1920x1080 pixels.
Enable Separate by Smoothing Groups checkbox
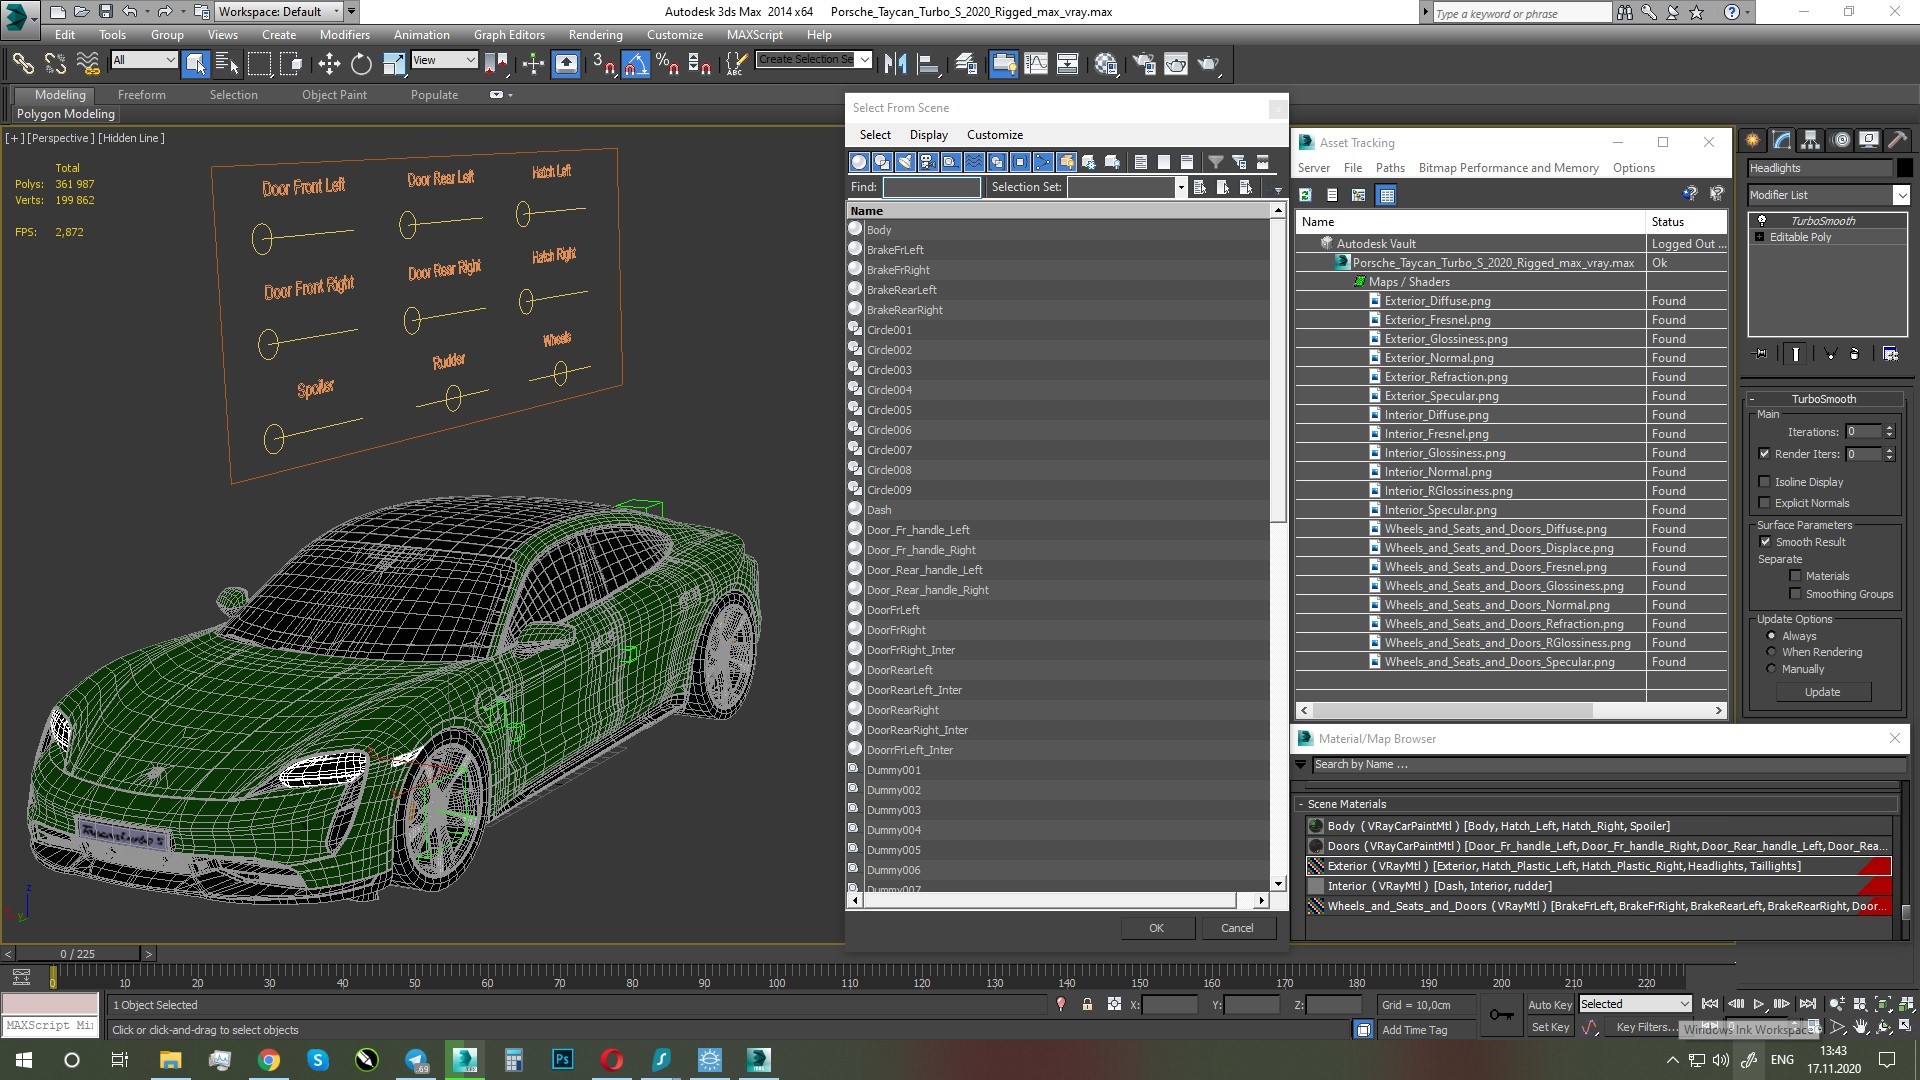coord(1795,594)
